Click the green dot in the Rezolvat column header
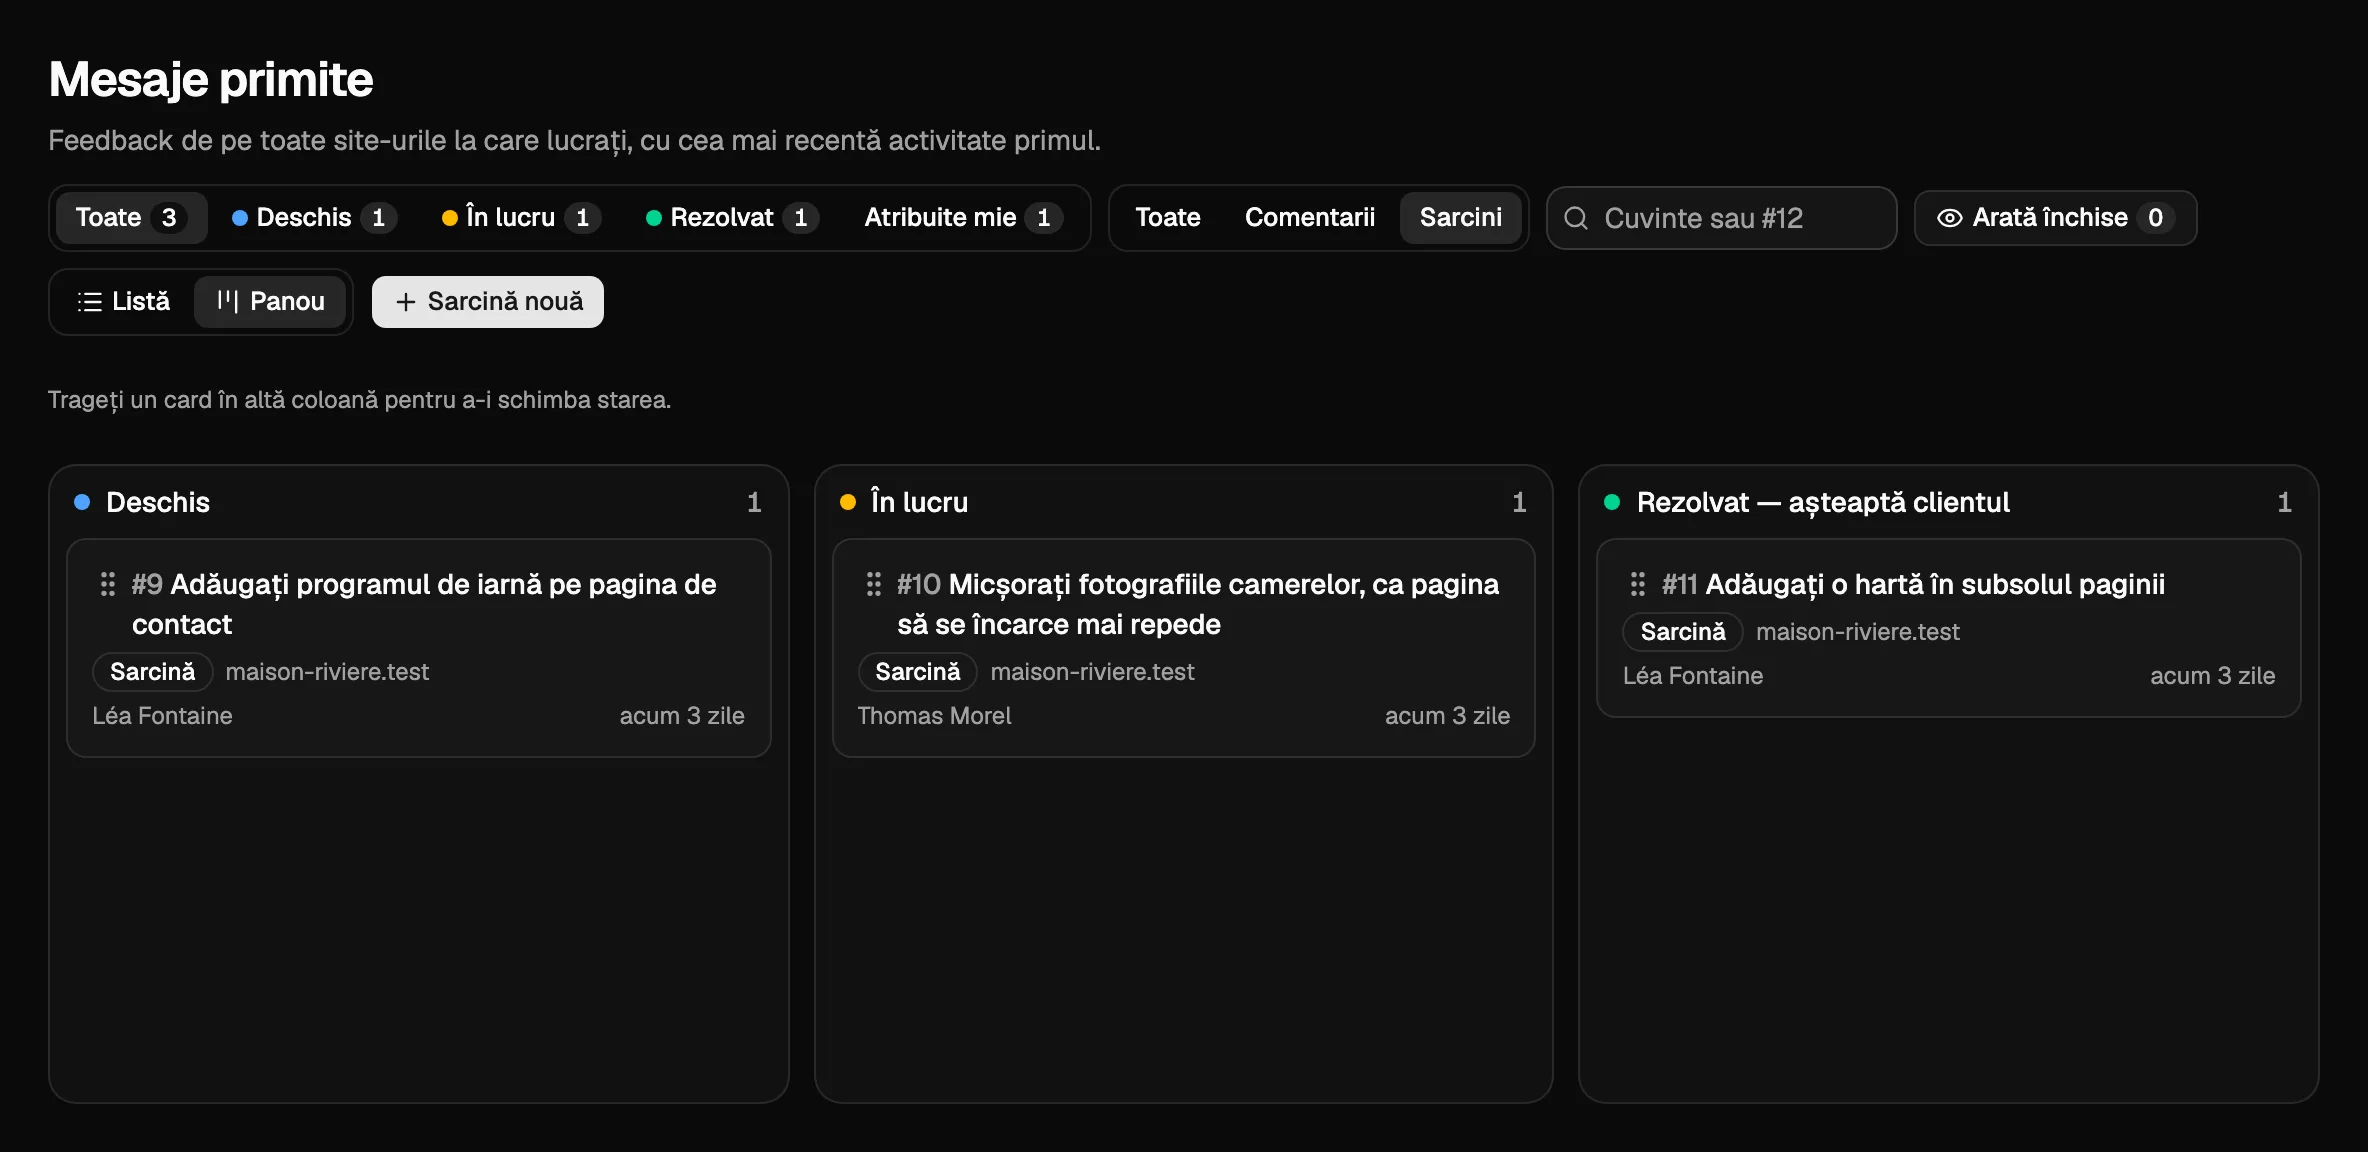 (1612, 502)
